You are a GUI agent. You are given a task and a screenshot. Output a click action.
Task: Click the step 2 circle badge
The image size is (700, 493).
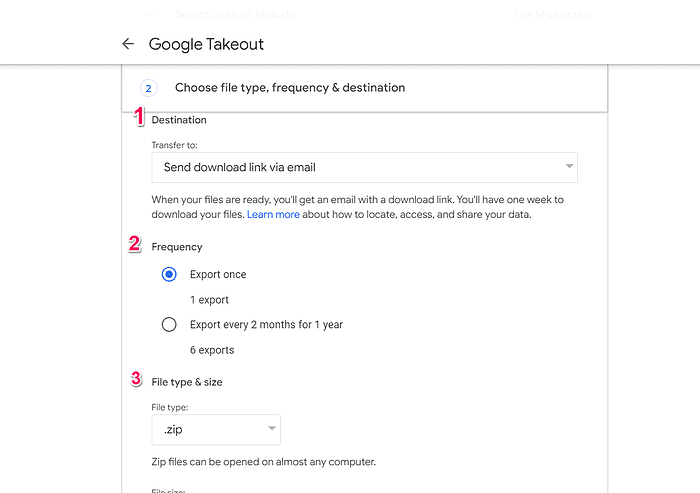[149, 88]
